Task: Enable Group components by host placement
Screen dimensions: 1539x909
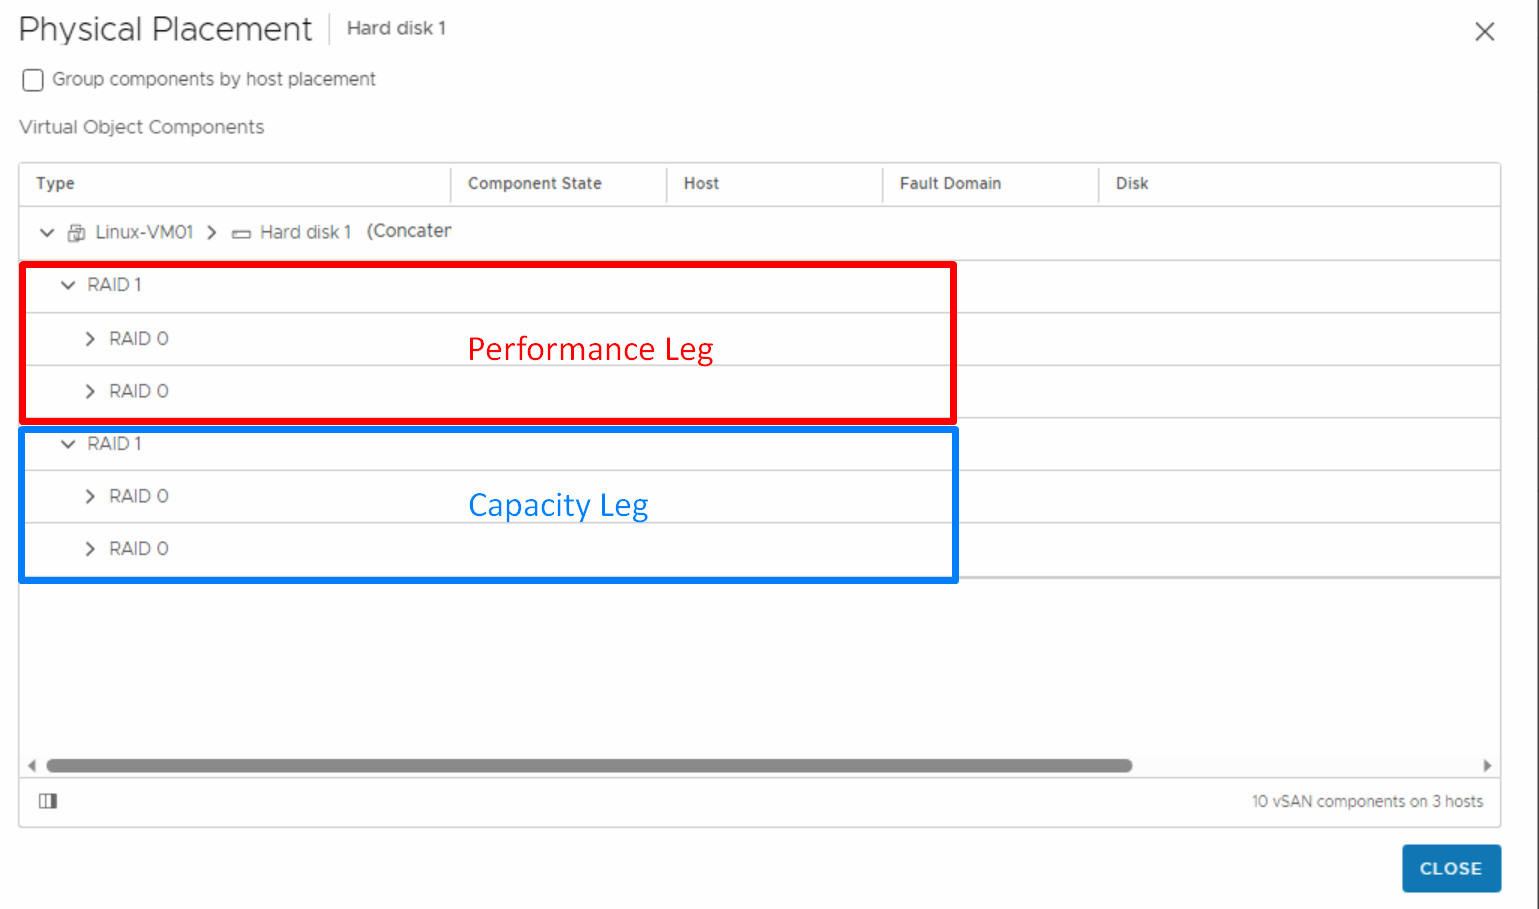Action: click(32, 79)
